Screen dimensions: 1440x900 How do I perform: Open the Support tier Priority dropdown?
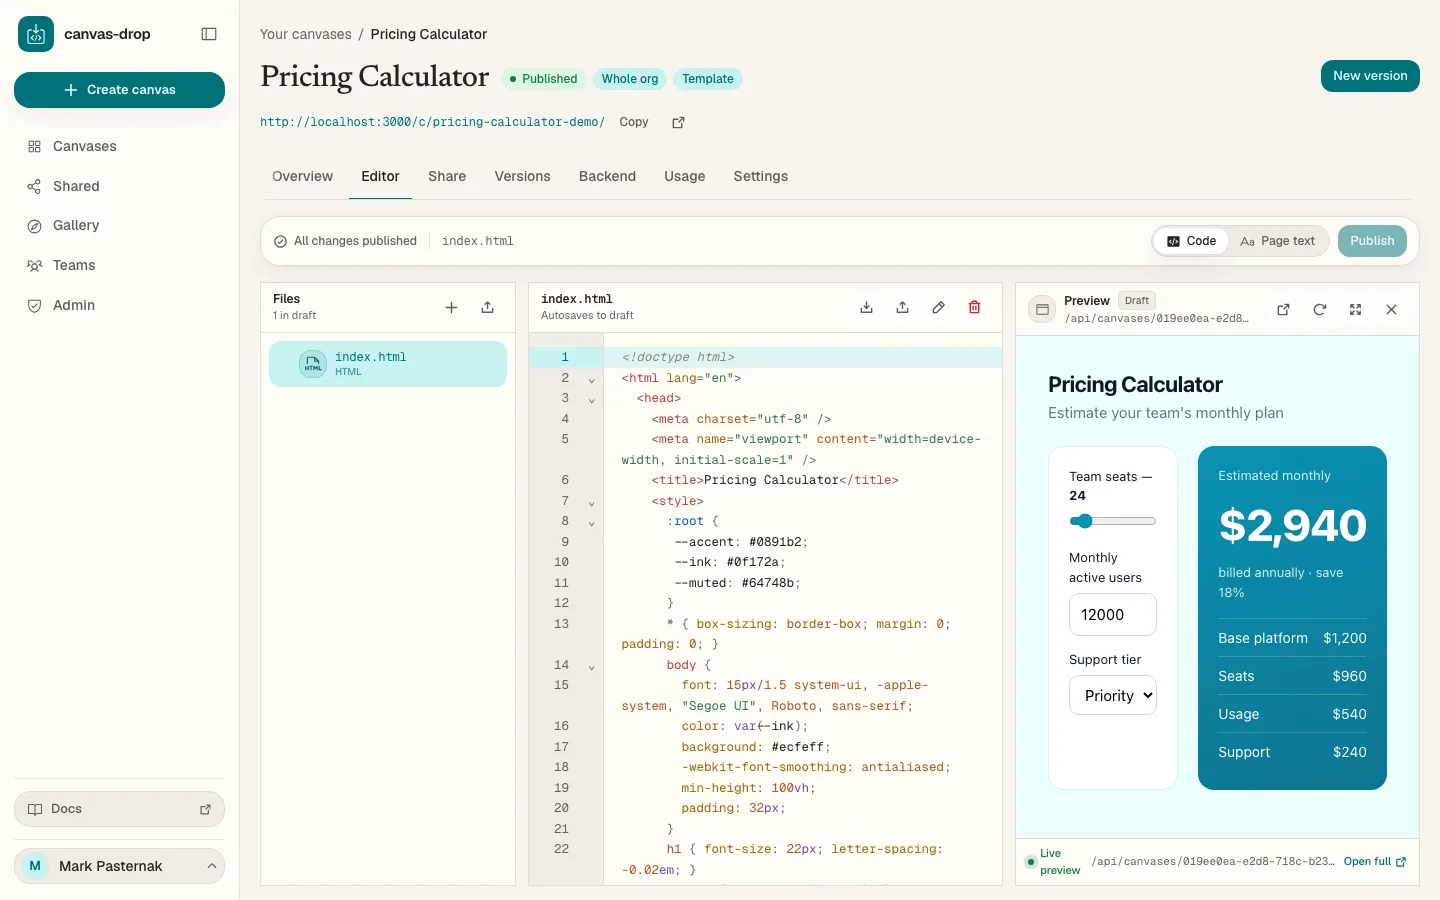point(1112,696)
